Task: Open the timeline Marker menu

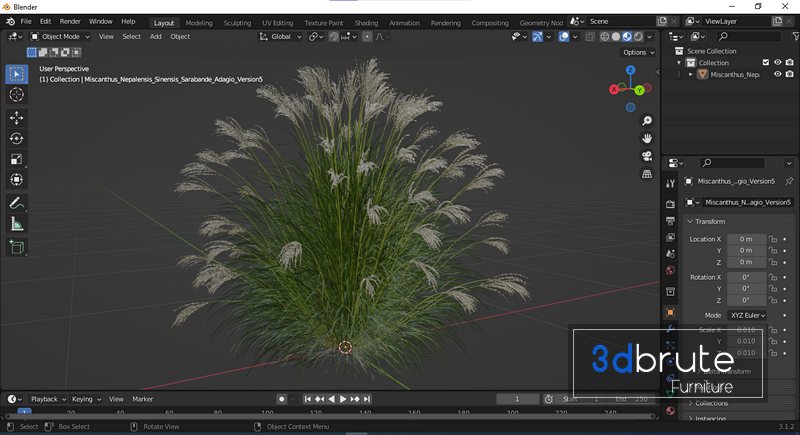Action: tap(143, 399)
